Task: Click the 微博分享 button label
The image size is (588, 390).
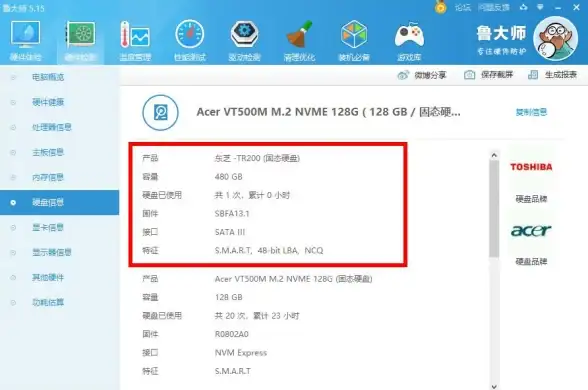Action: click(x=430, y=75)
